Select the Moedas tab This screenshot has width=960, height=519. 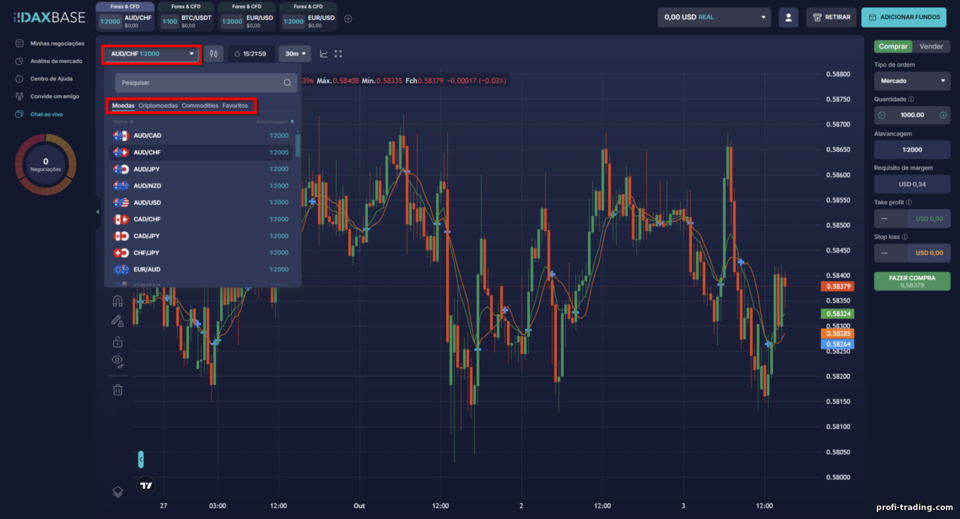point(123,105)
